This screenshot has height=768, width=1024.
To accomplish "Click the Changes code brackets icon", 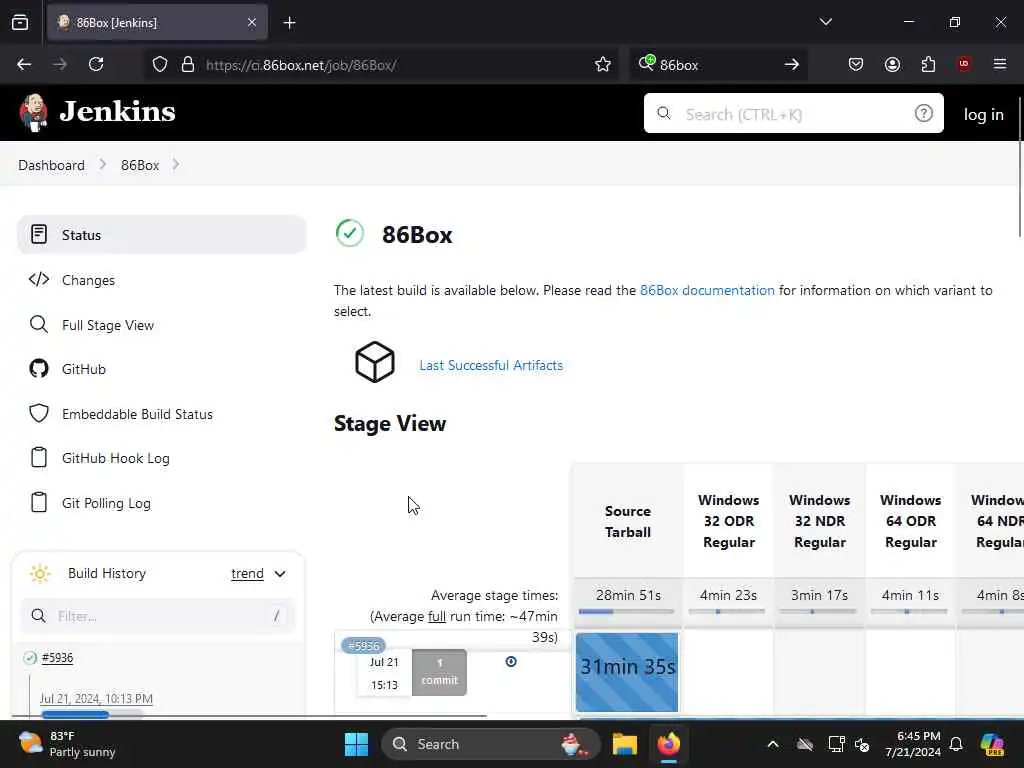I will pyautogui.click(x=39, y=280).
